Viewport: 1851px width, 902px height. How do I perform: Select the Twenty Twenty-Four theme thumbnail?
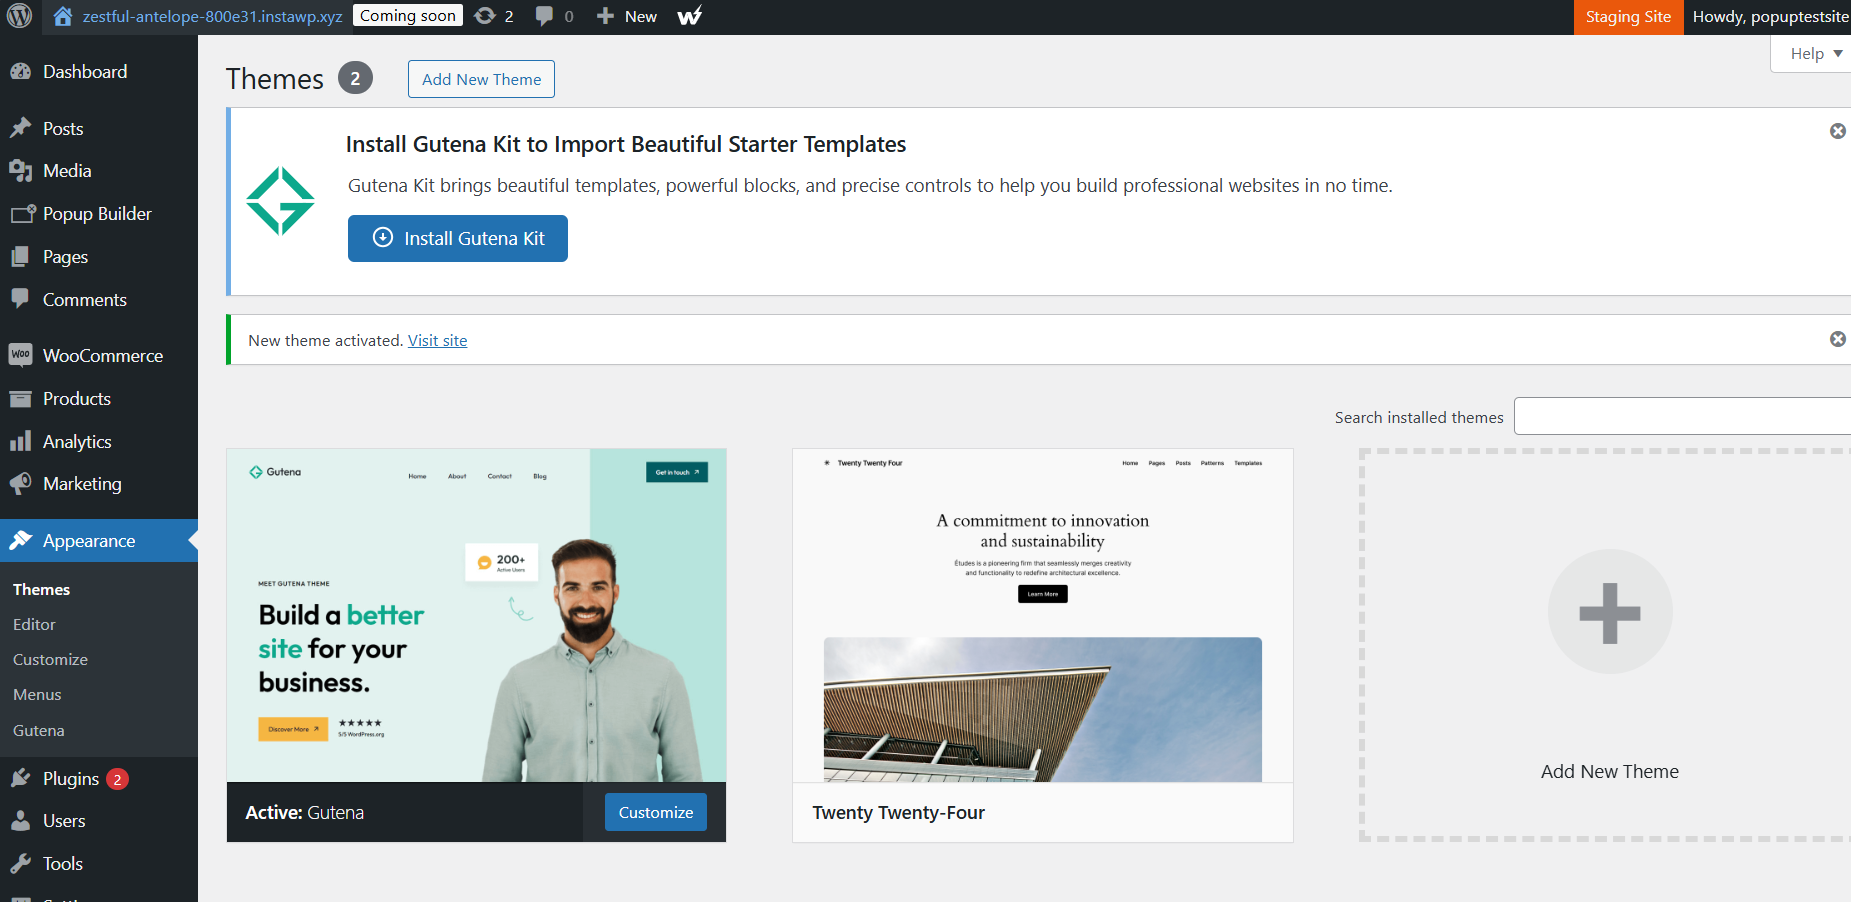[1043, 616]
